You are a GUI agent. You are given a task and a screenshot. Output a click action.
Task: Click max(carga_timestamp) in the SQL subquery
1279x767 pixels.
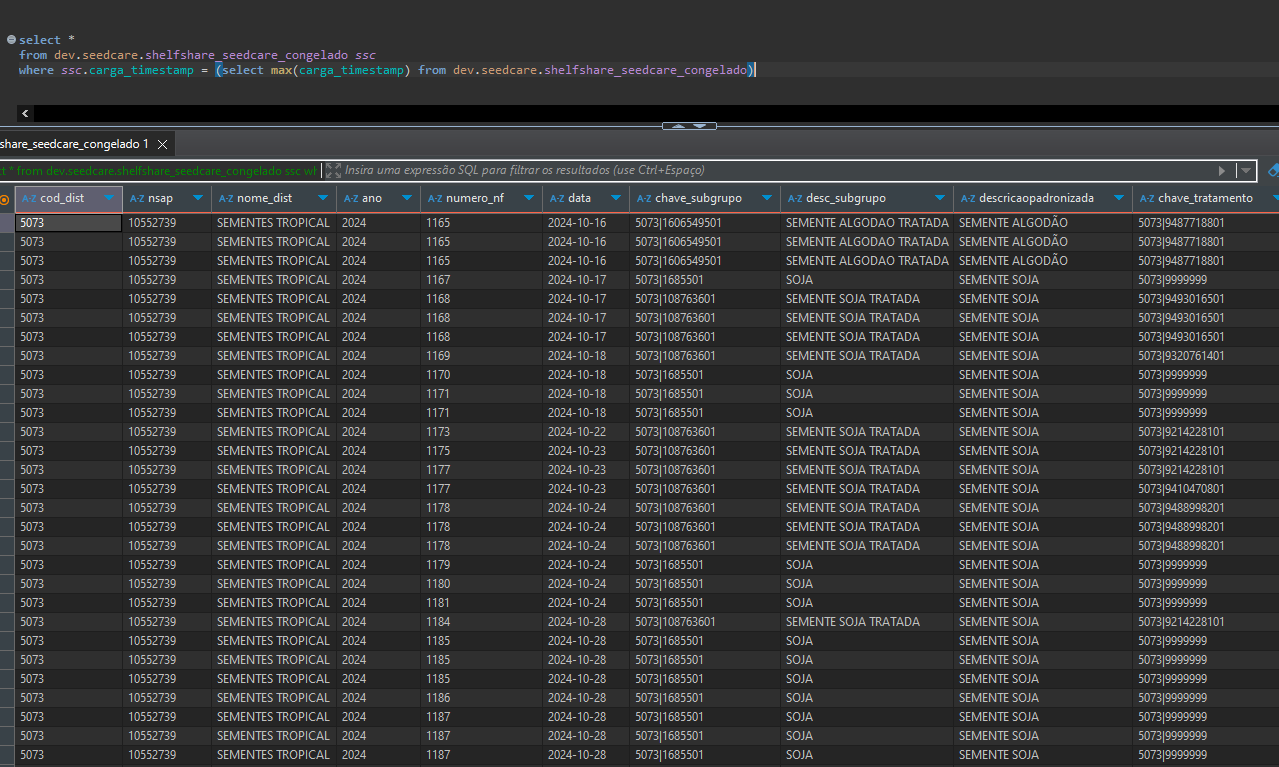341,70
